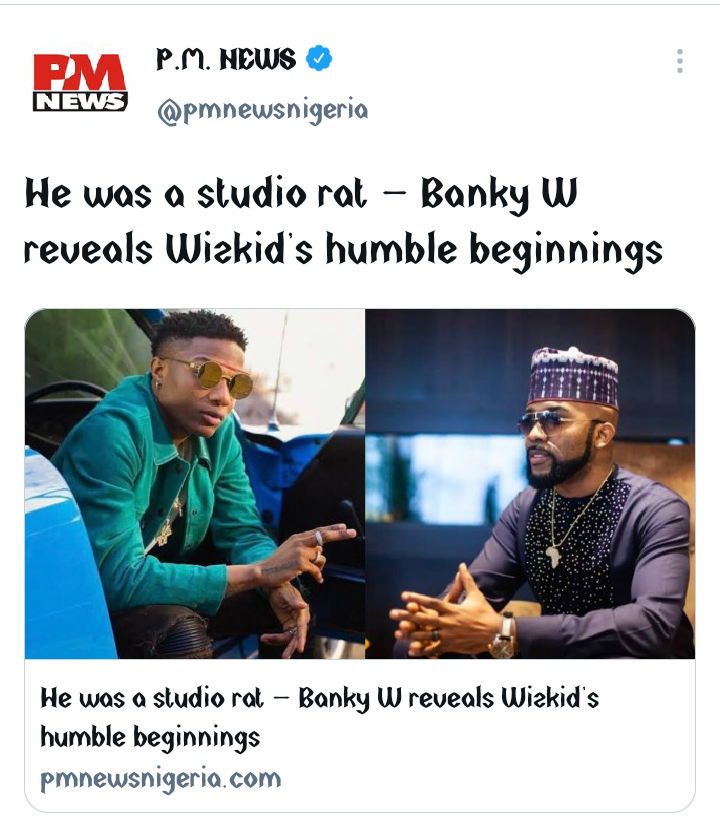
Task: Click "studio rat" in the tweet headline
Action: [x=282, y=193]
